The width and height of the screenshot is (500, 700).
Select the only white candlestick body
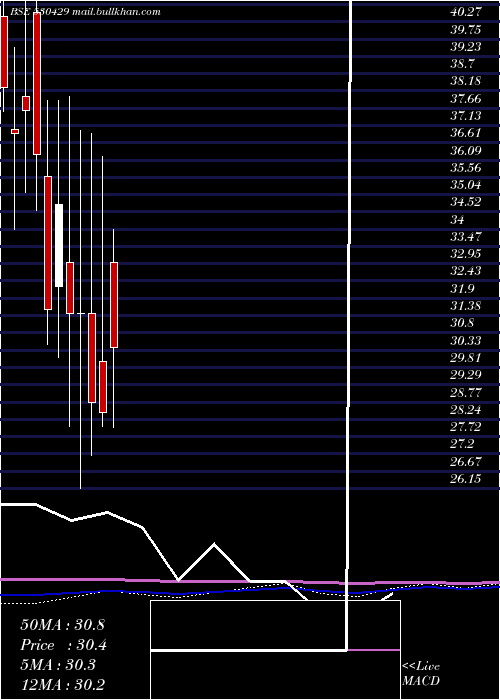tap(59, 245)
